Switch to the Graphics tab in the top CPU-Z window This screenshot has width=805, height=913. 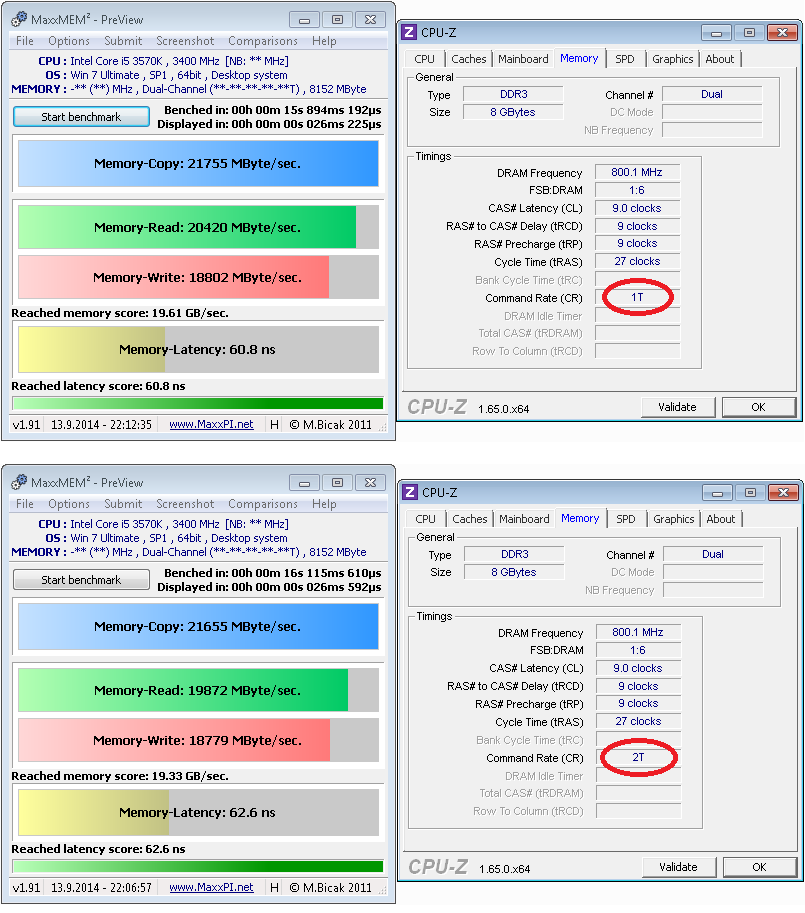tap(673, 59)
